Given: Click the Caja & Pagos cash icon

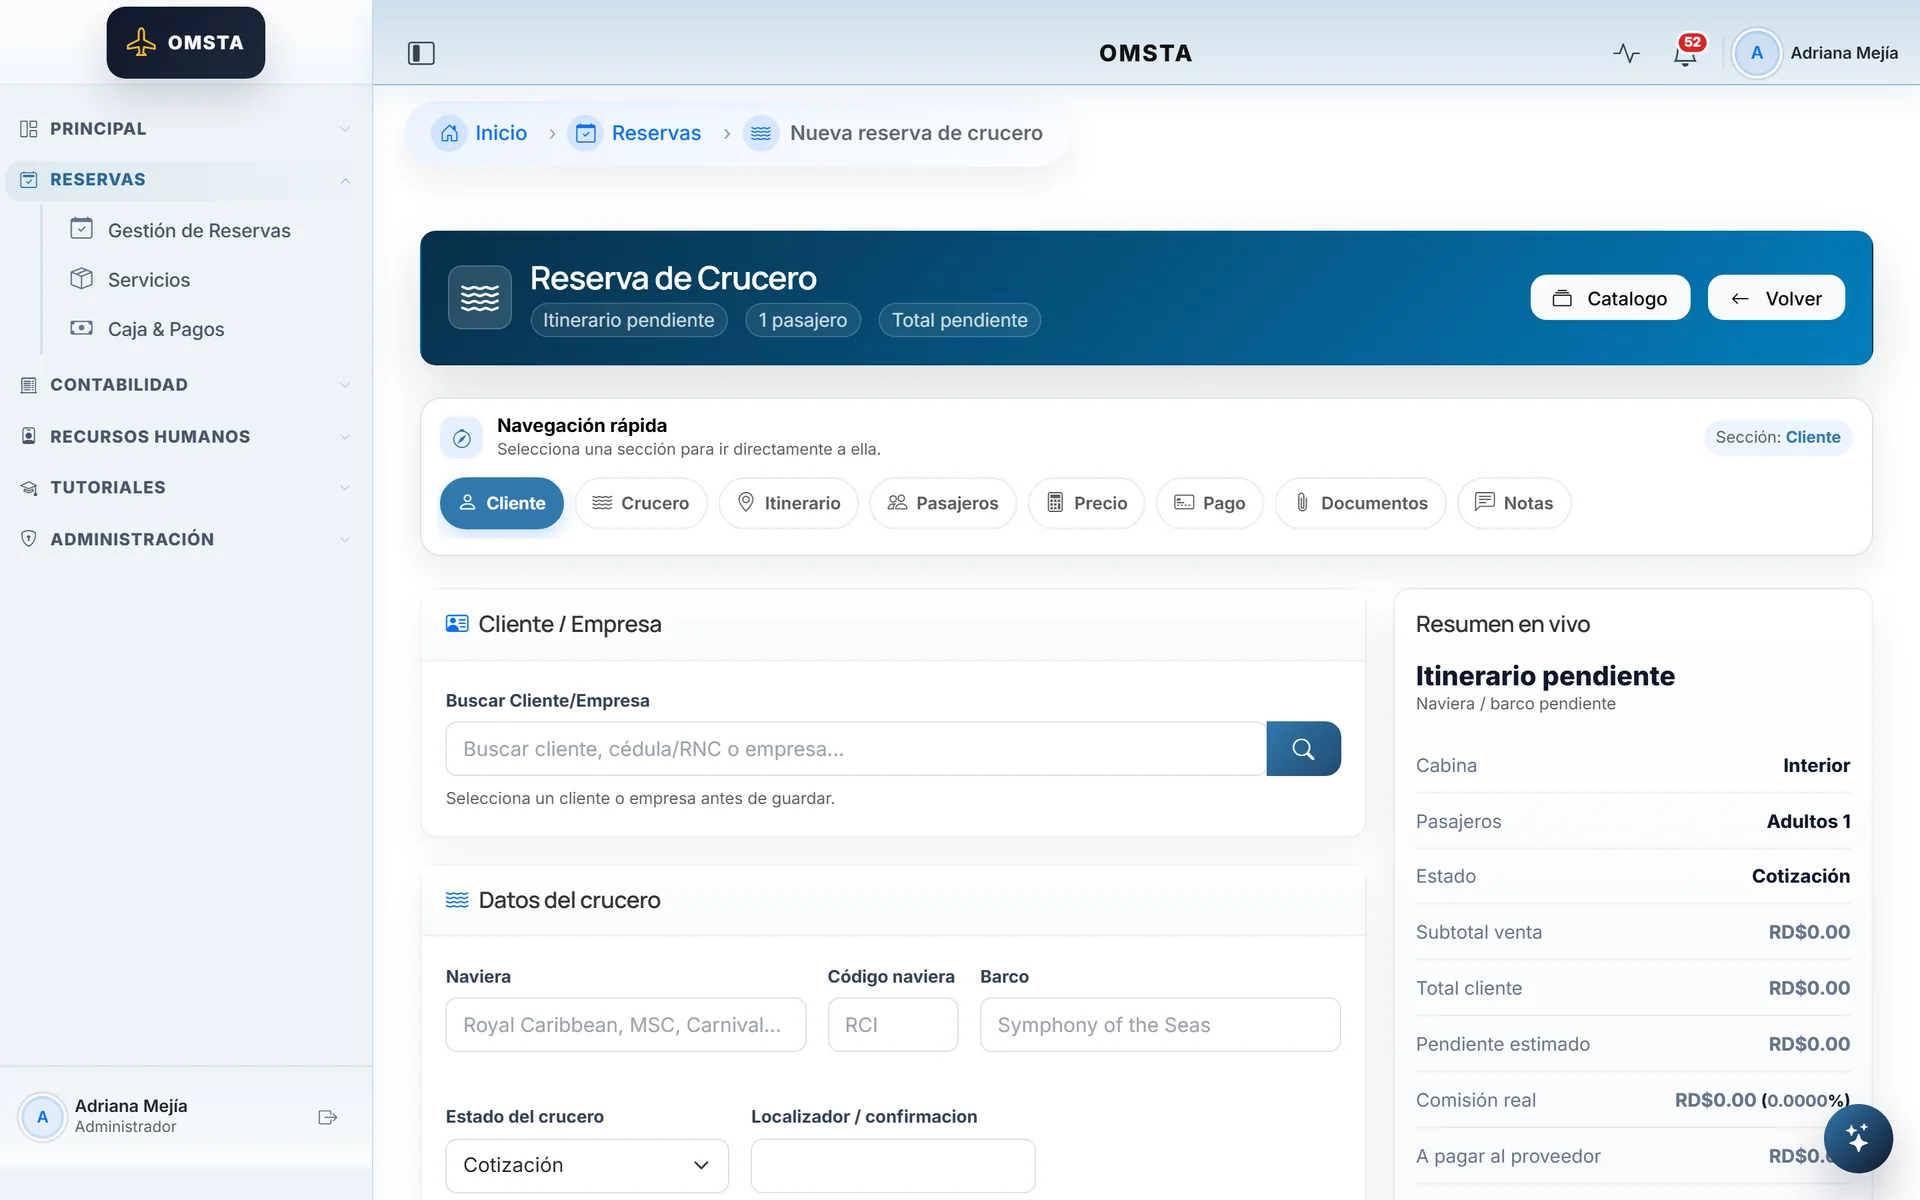Looking at the screenshot, I should pos(82,328).
